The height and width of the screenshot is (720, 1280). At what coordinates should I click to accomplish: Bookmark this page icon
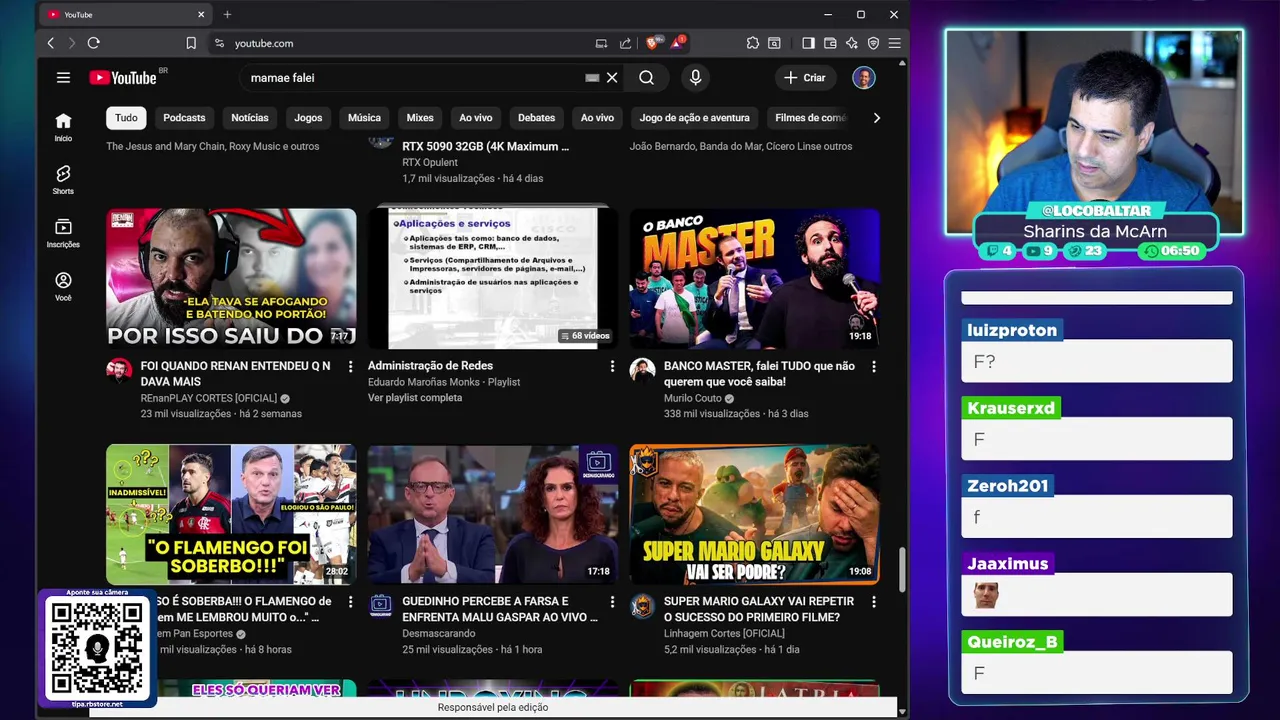click(191, 43)
